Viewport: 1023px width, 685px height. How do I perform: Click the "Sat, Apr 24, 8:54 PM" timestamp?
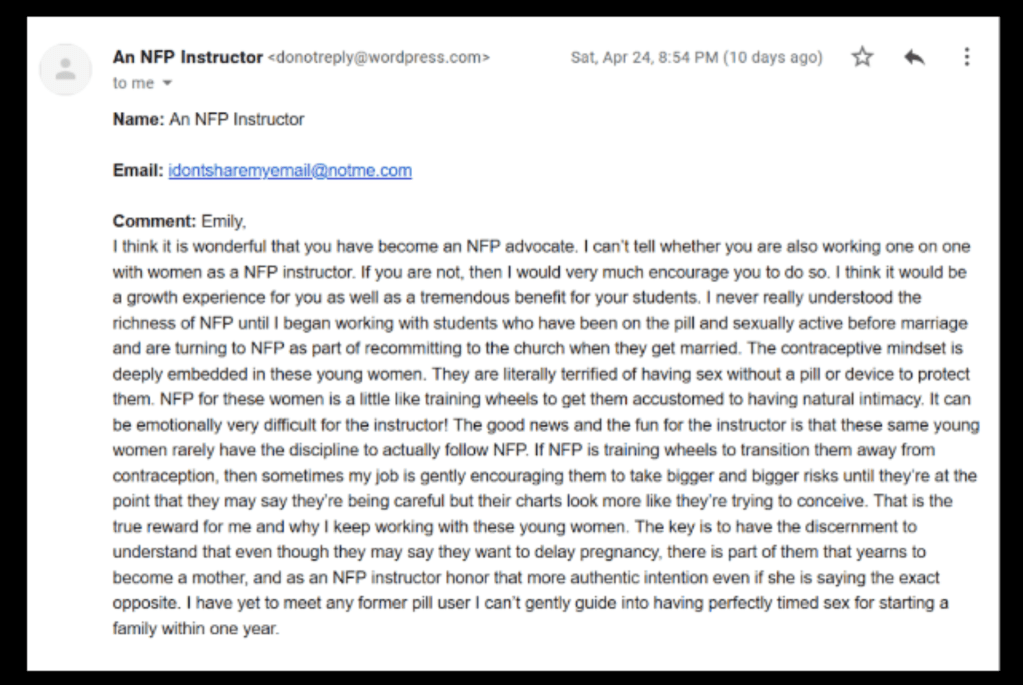coord(644,58)
